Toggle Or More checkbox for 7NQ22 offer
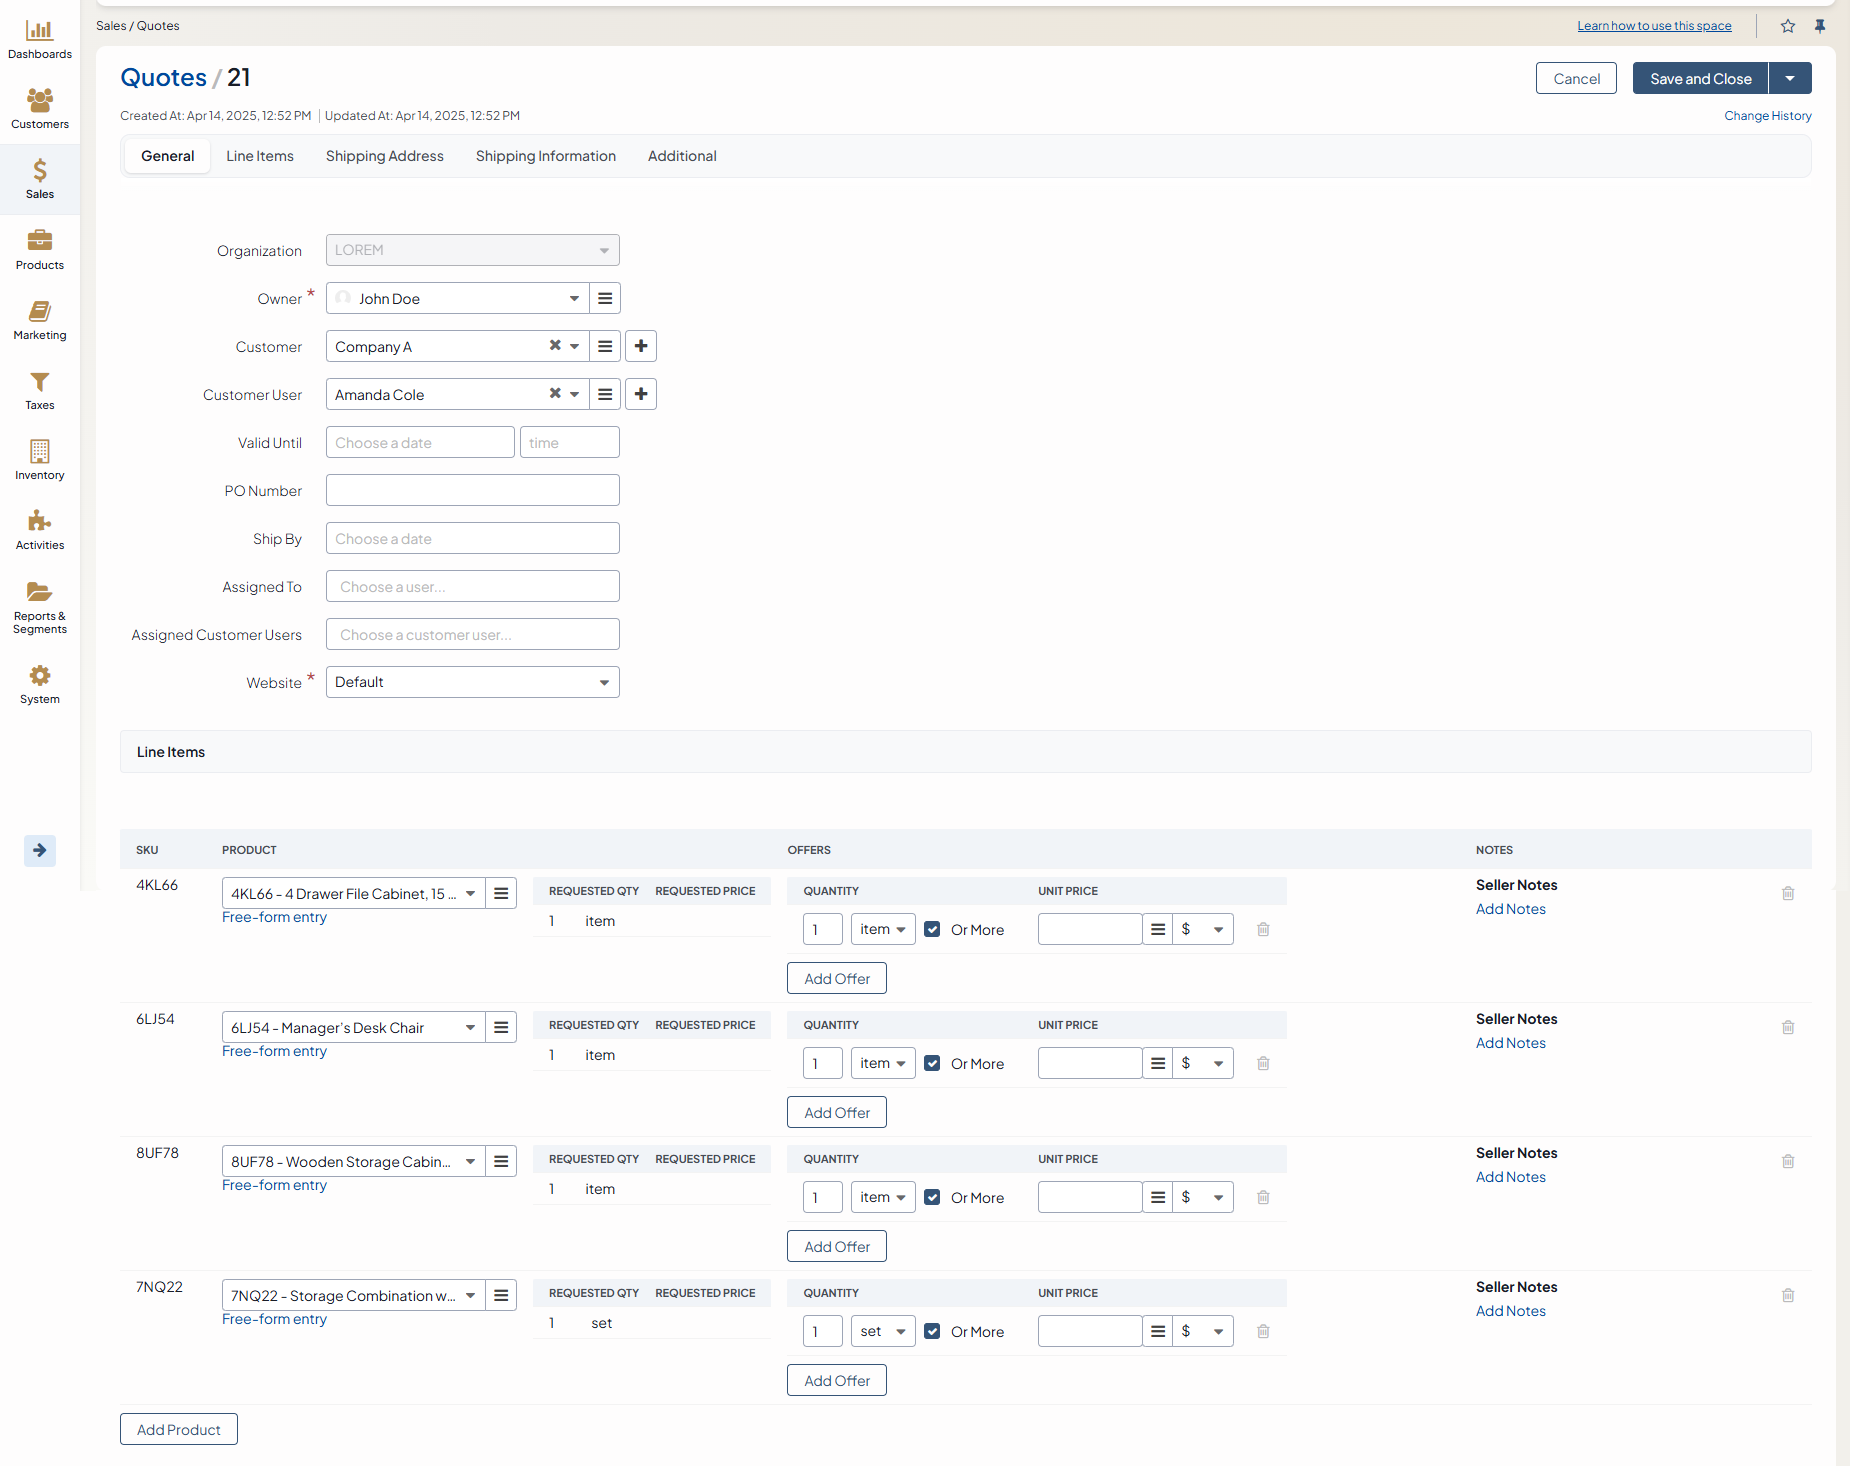The height and width of the screenshot is (1466, 1850). click(932, 1331)
